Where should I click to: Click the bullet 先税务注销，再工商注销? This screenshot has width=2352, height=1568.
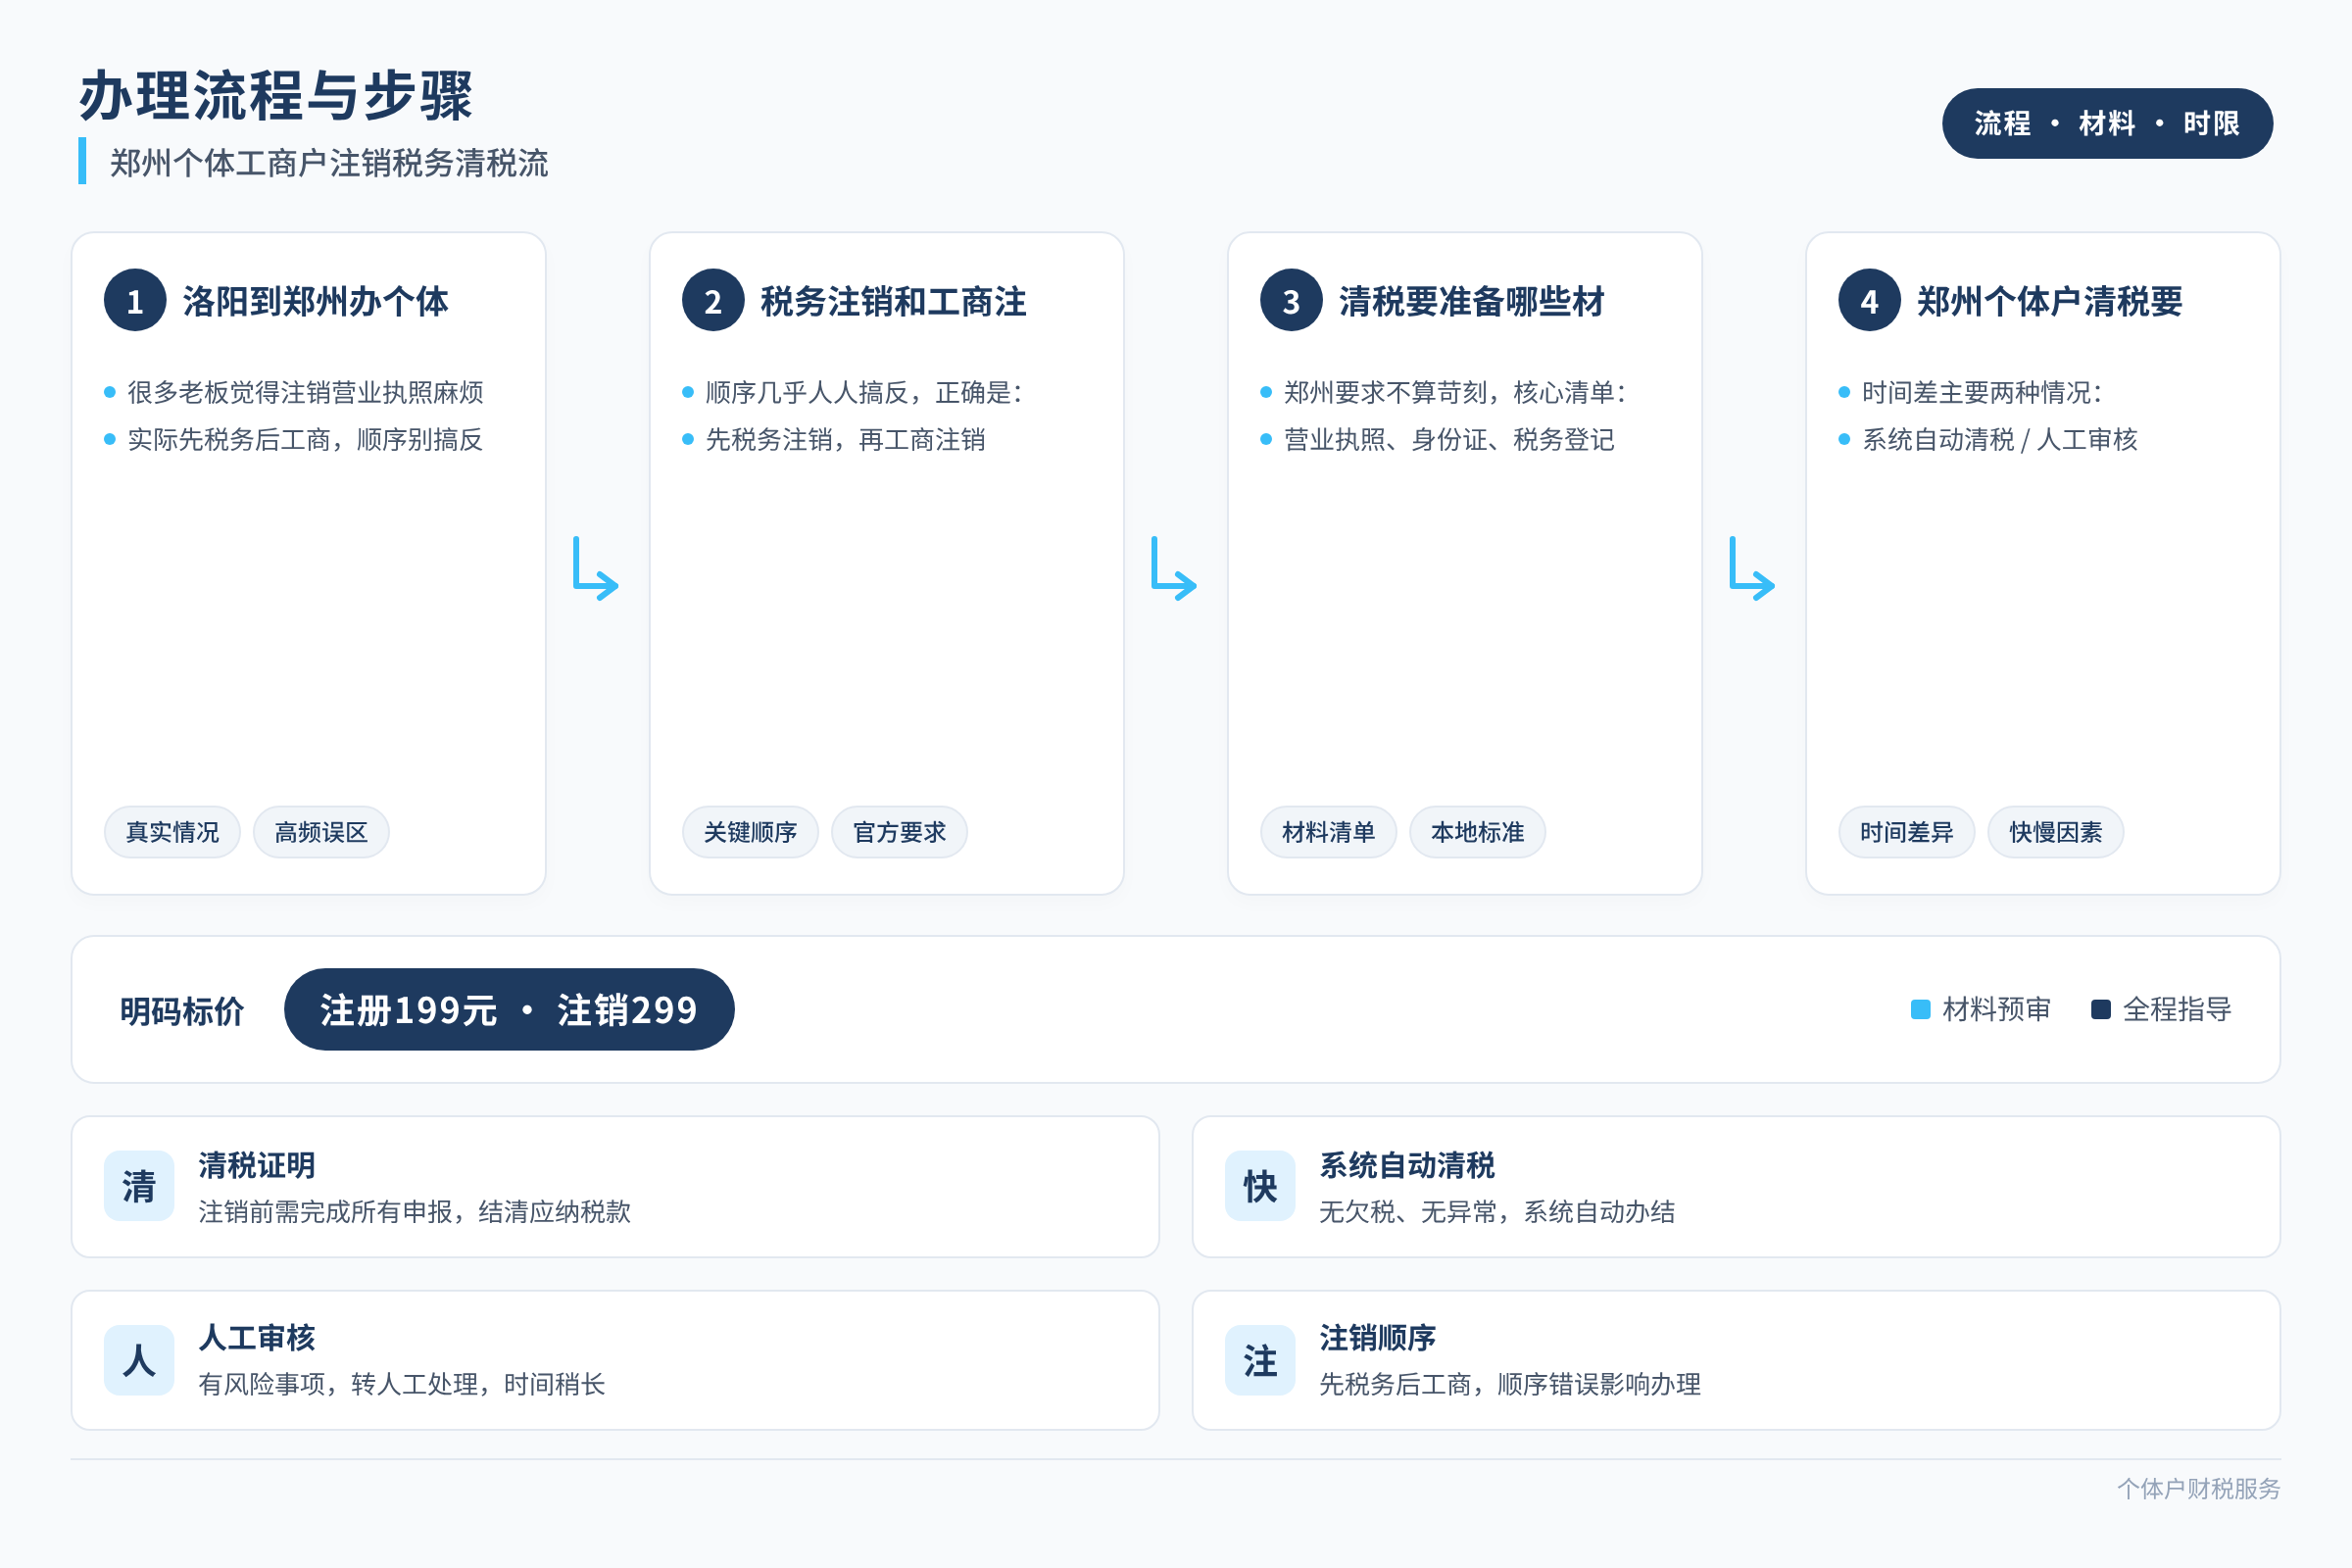(845, 439)
